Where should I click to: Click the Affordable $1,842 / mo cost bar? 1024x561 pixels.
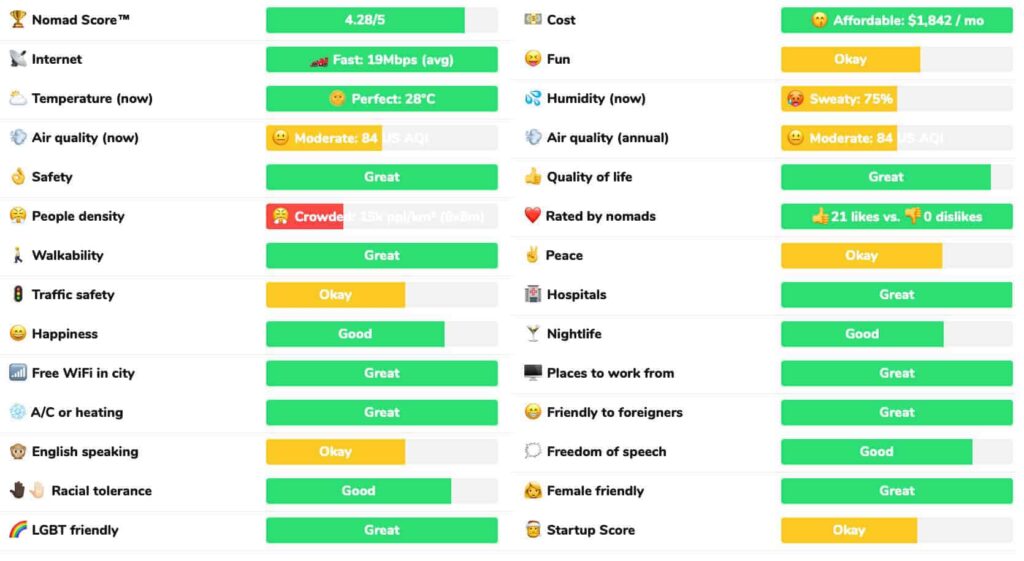tap(897, 20)
